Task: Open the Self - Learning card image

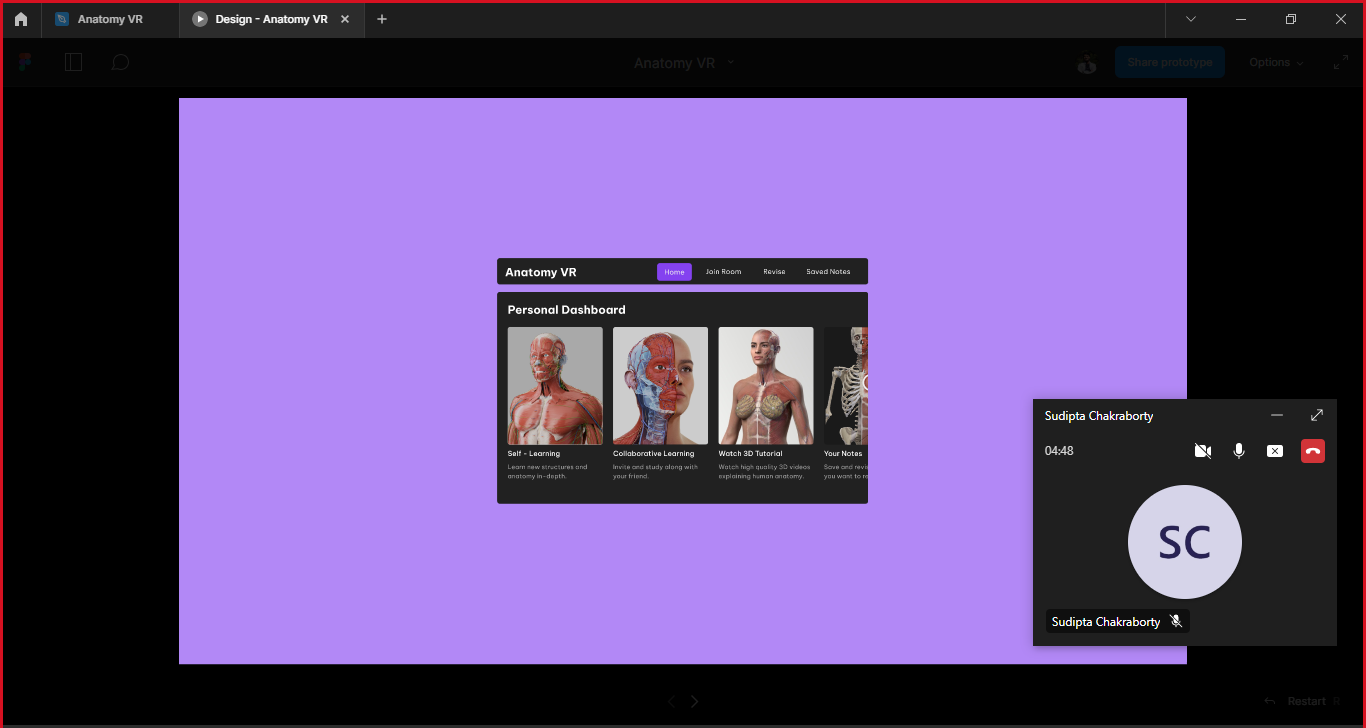Action: click(x=555, y=386)
